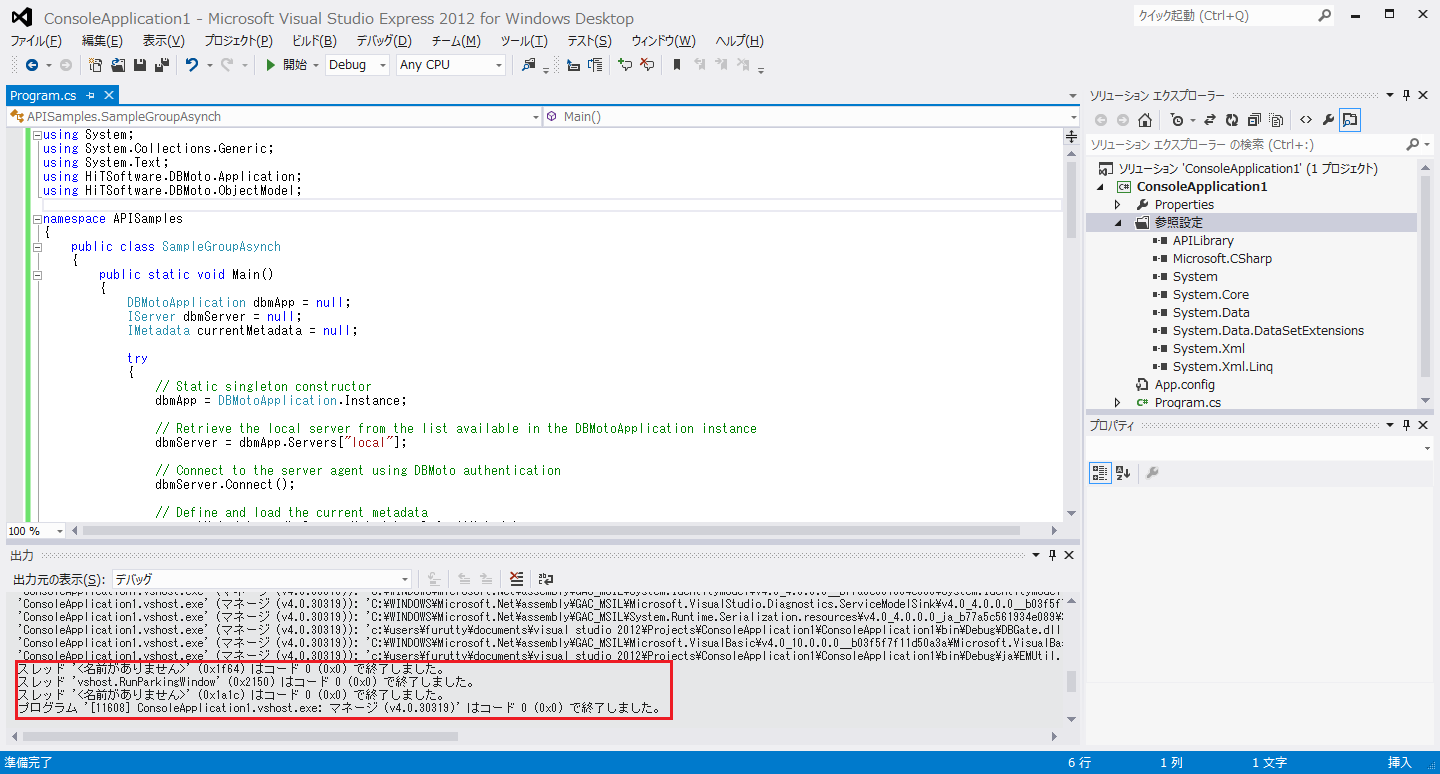The image size is (1440, 774).
Task: Undo the last action via toolbar
Action: [192, 65]
